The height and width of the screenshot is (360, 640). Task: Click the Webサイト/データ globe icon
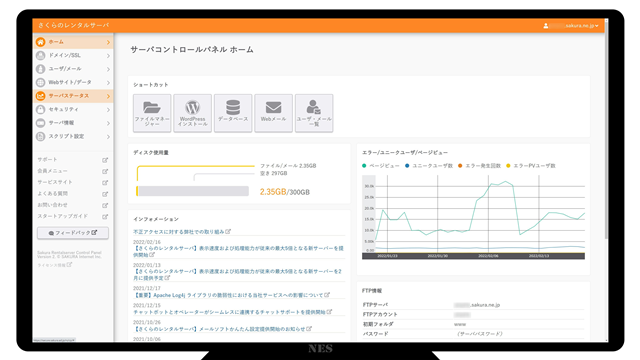point(40,82)
